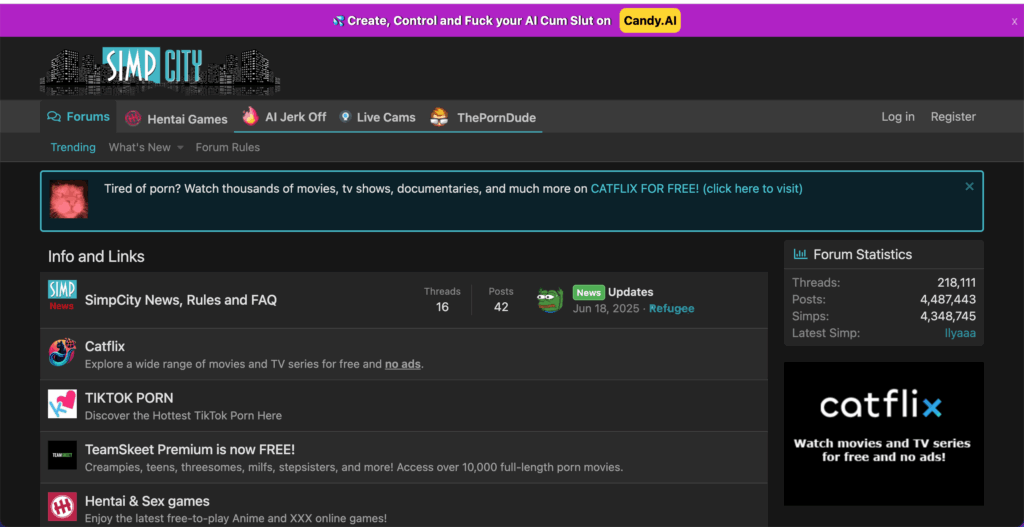Select Trending in the sub-navigation
This screenshot has width=1024, height=527.
73,147
